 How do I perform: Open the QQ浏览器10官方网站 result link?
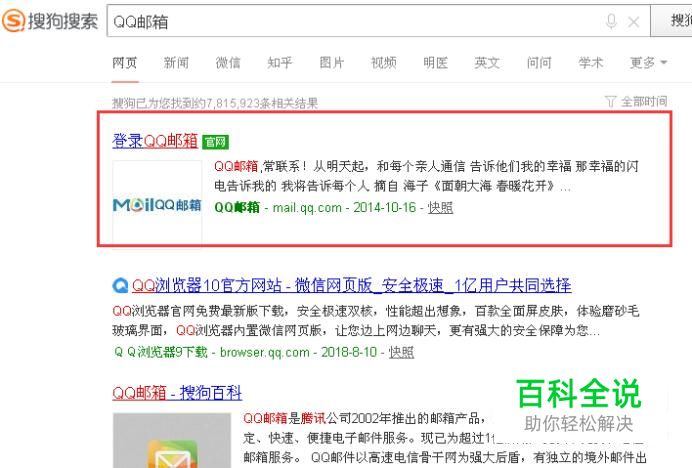click(x=351, y=286)
